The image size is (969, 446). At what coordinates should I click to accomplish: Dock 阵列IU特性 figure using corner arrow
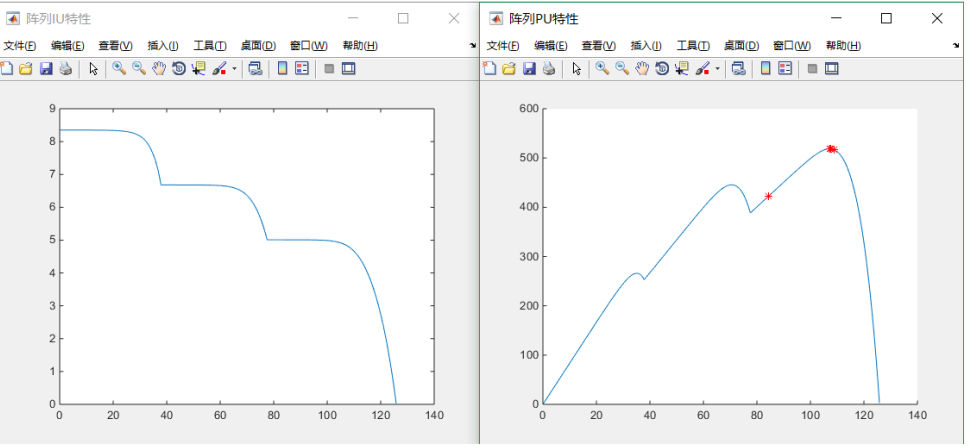pos(473,46)
